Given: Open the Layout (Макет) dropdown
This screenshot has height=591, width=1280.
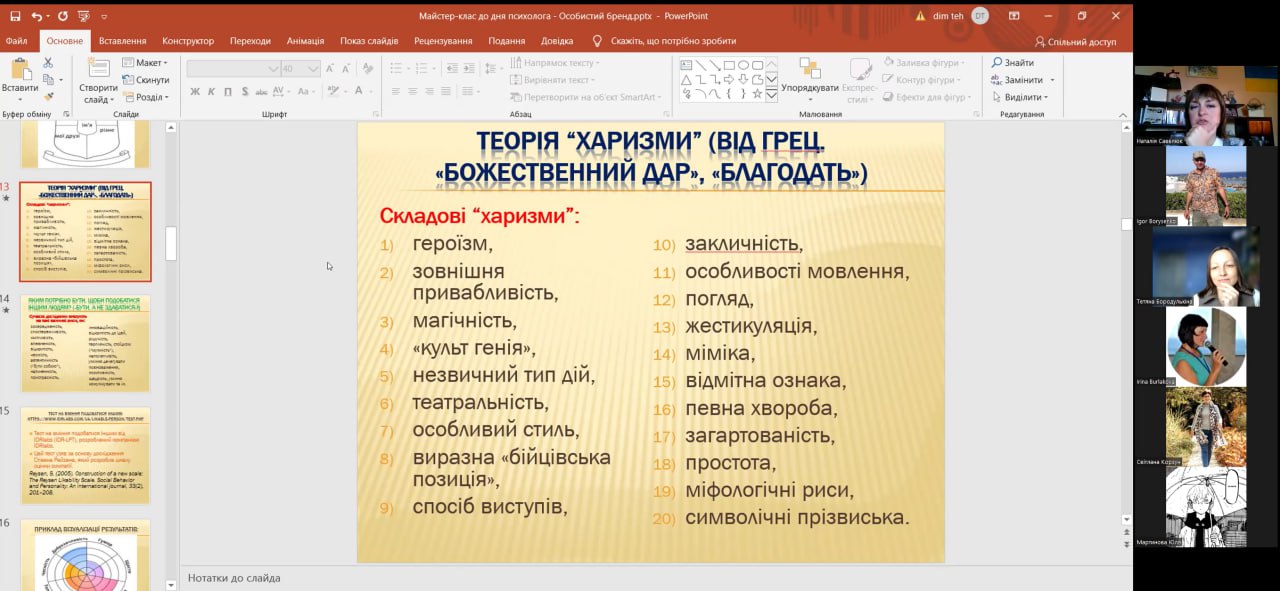Looking at the screenshot, I should click(x=145, y=63).
